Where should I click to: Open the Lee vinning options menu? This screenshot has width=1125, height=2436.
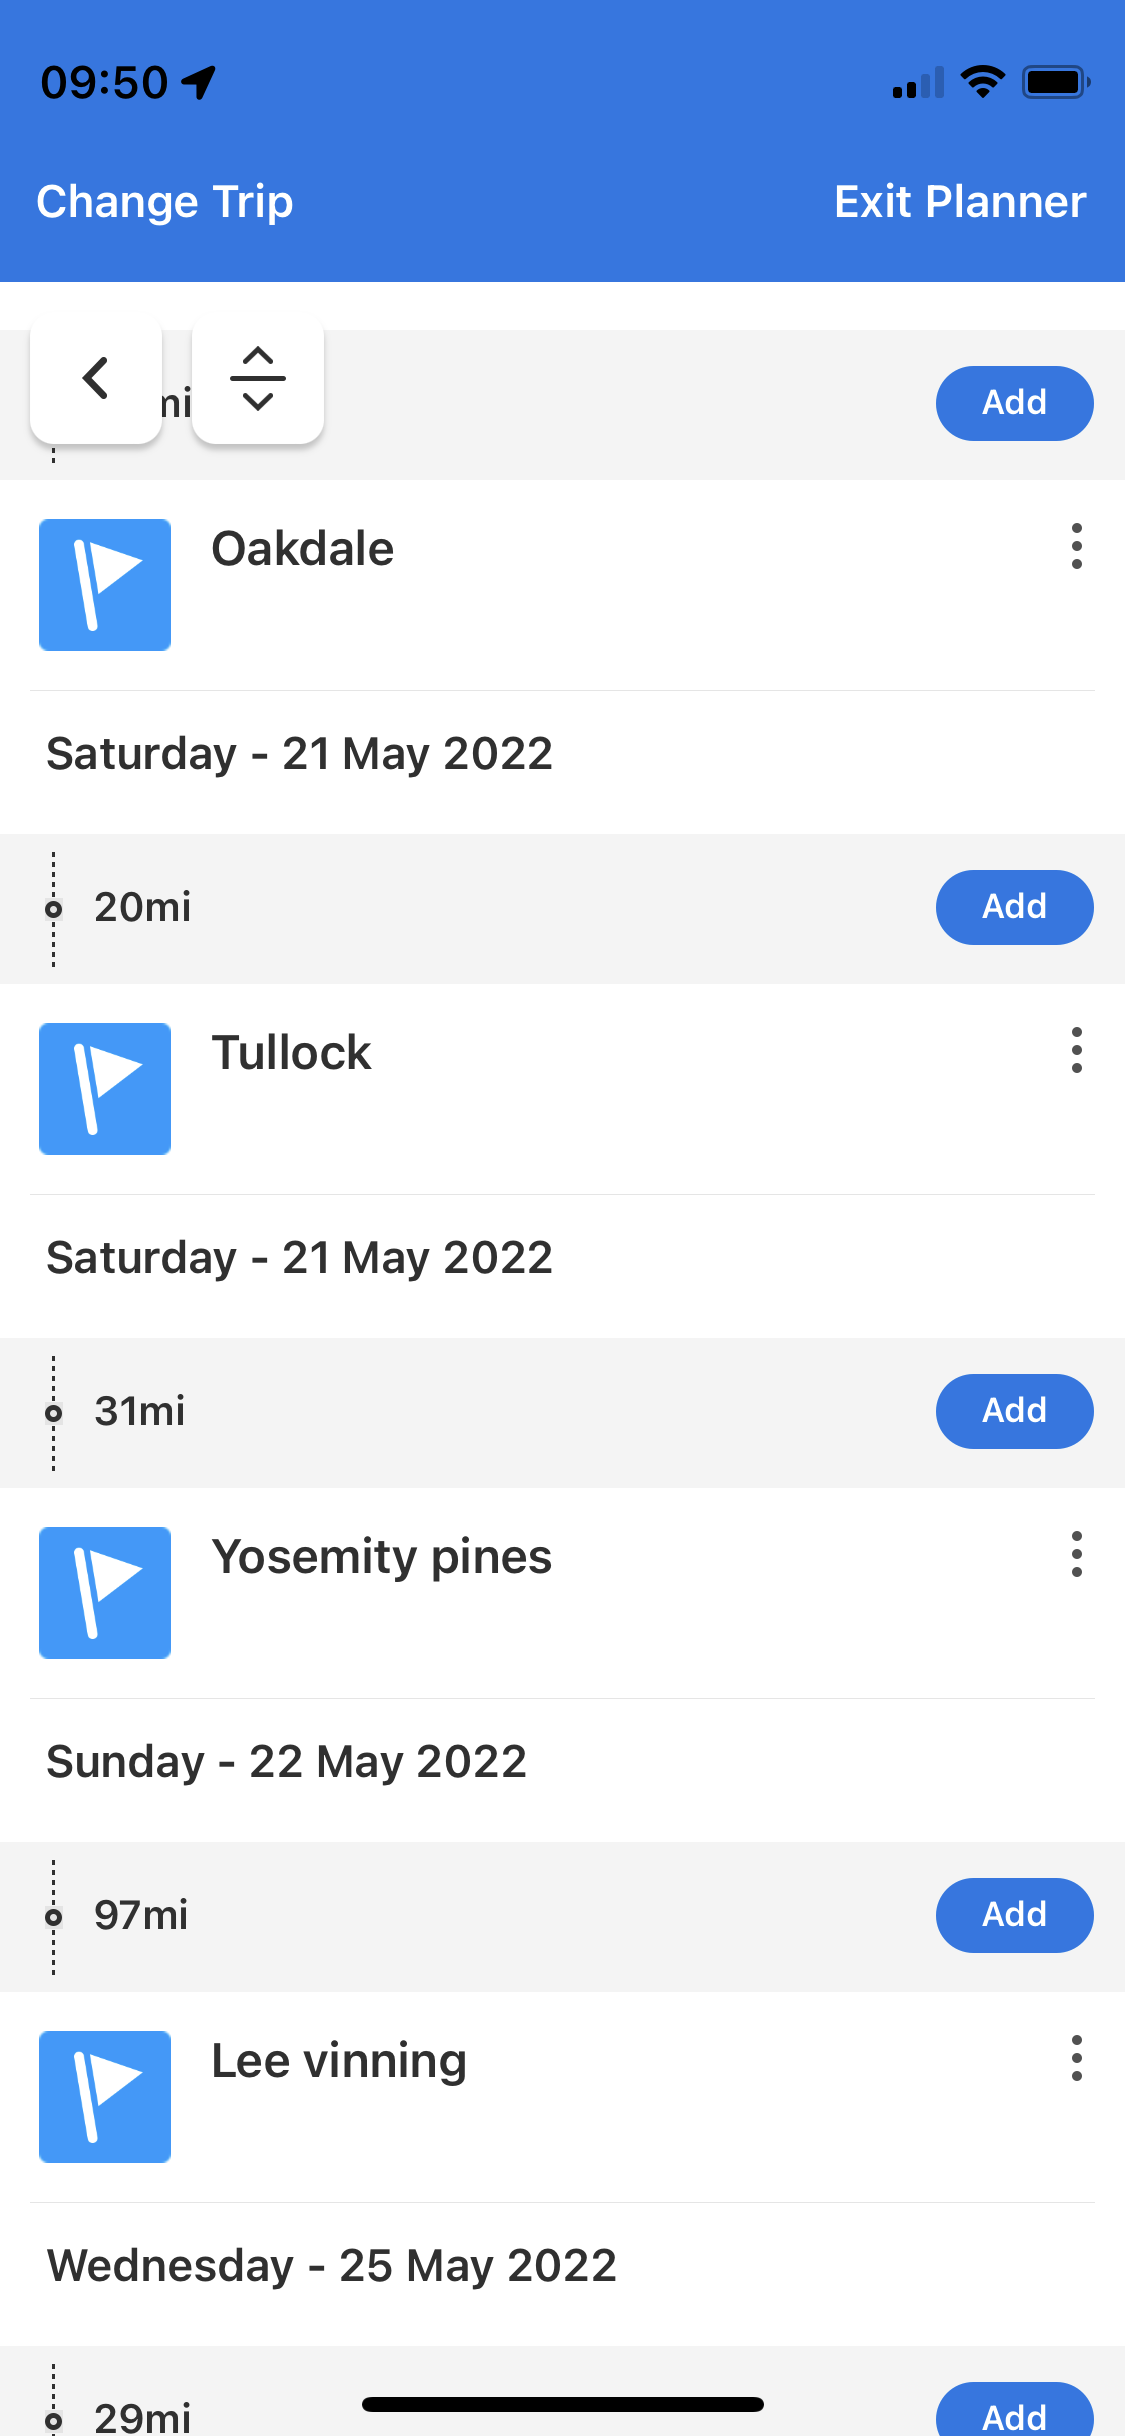pyautogui.click(x=1076, y=2059)
